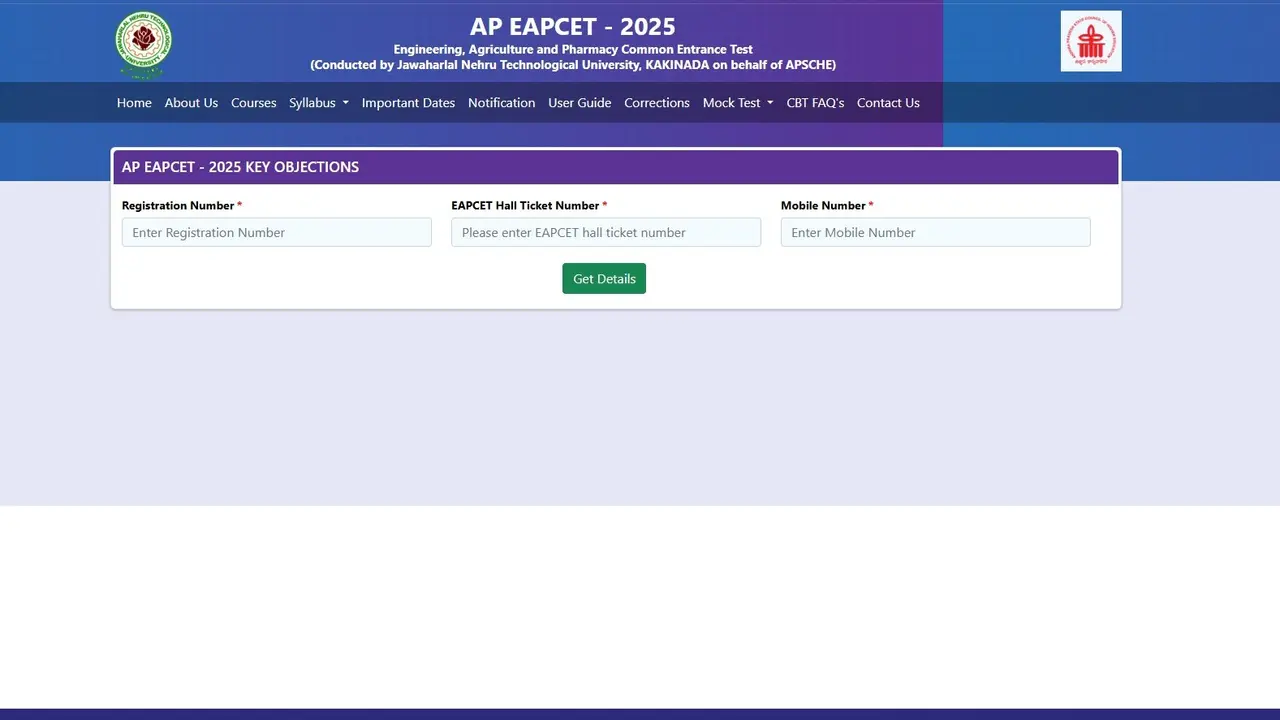
Task: Go to the Corrections page
Action: coord(657,102)
